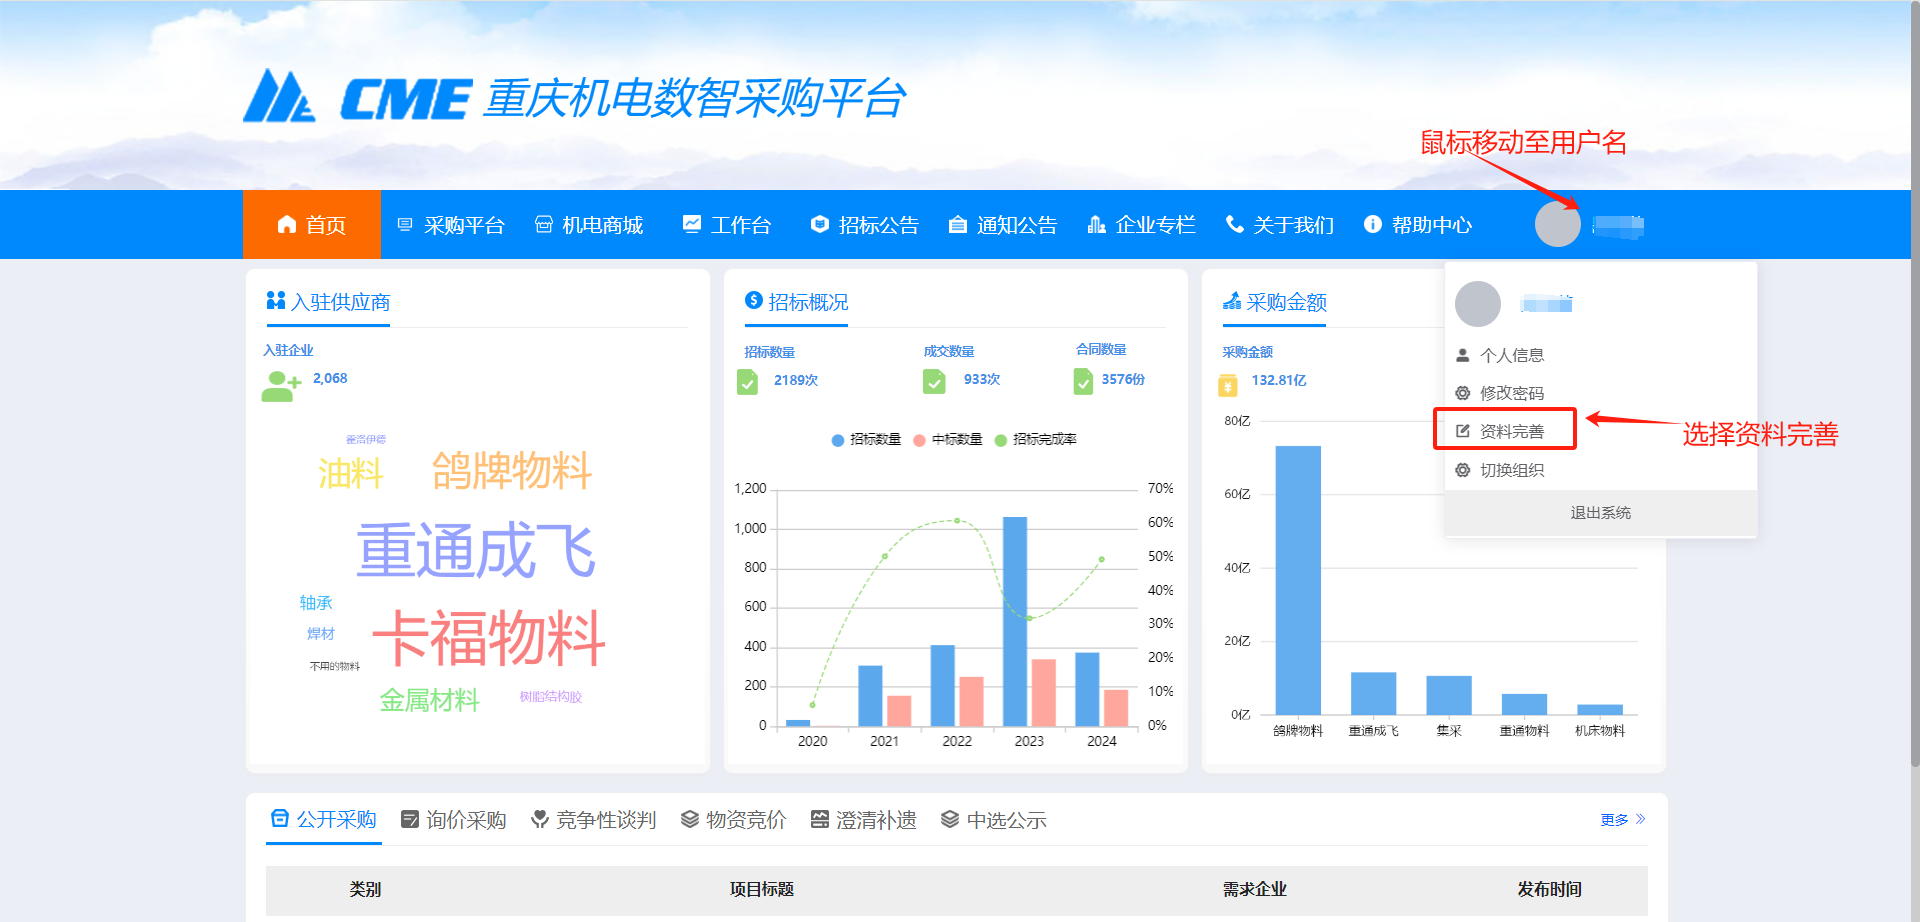The image size is (1920, 922).
Task: Click the CME logo in header
Action: point(356,98)
